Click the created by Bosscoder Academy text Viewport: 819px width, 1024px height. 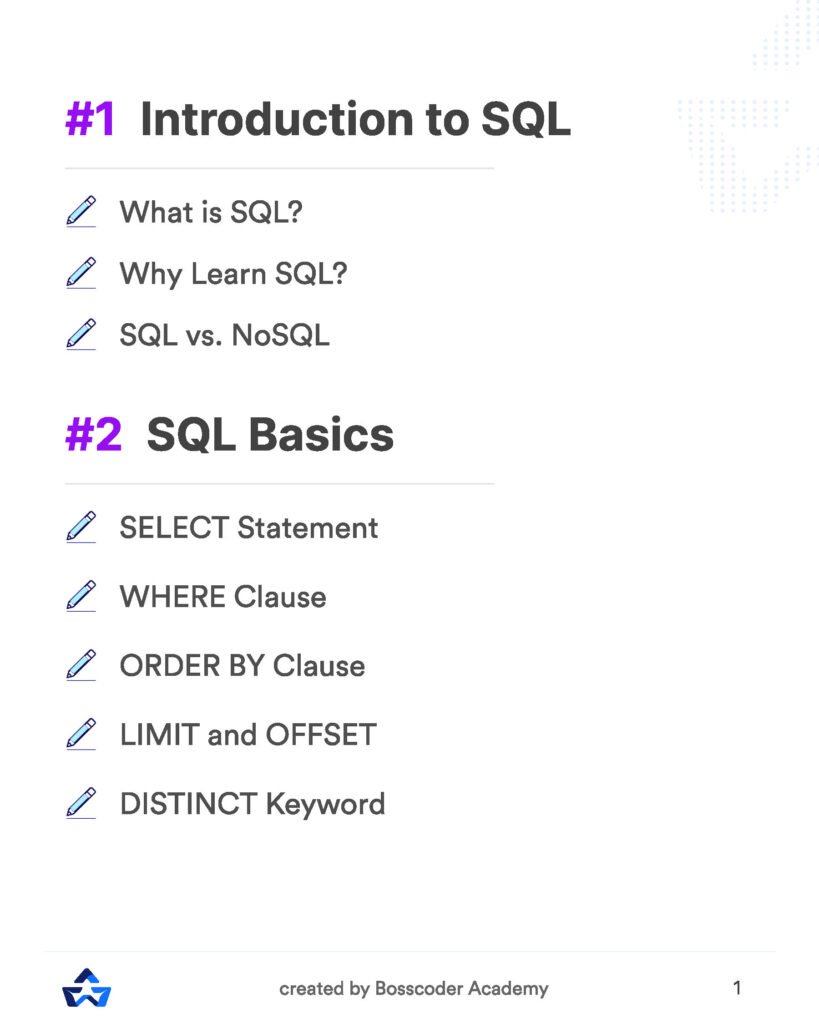point(413,989)
